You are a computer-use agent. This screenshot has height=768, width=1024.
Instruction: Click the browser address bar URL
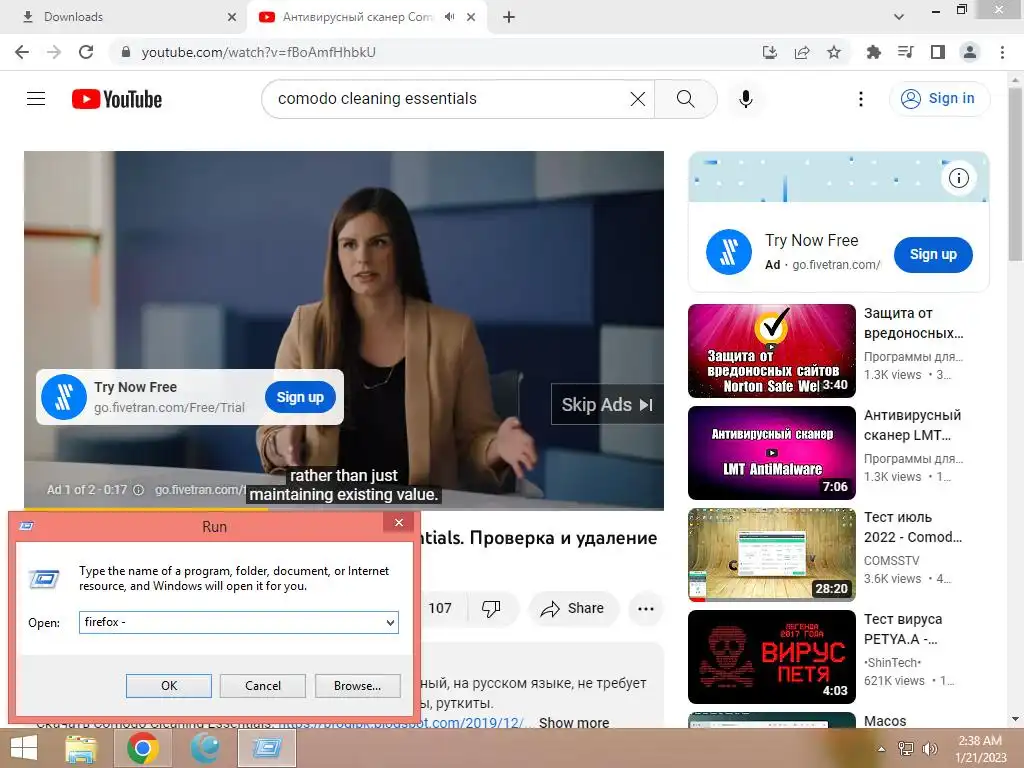pyautogui.click(x=259, y=52)
